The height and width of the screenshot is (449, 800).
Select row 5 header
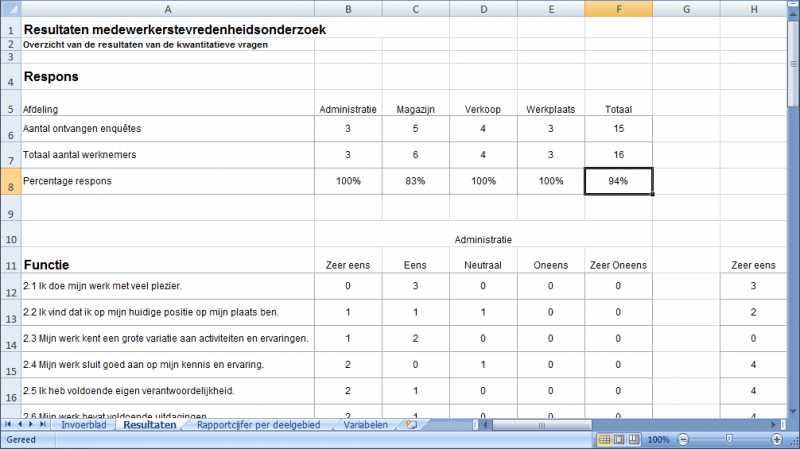click(10, 103)
